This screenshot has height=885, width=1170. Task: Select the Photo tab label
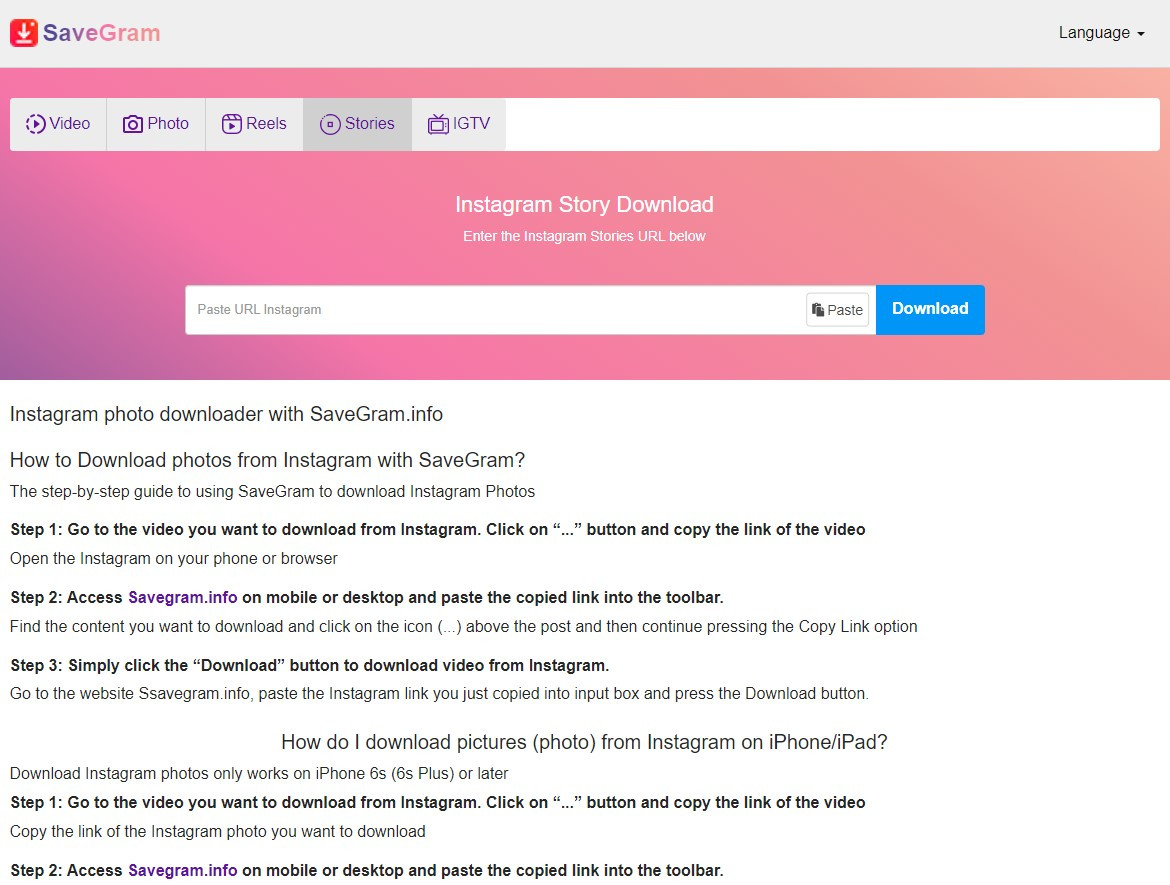(x=168, y=124)
